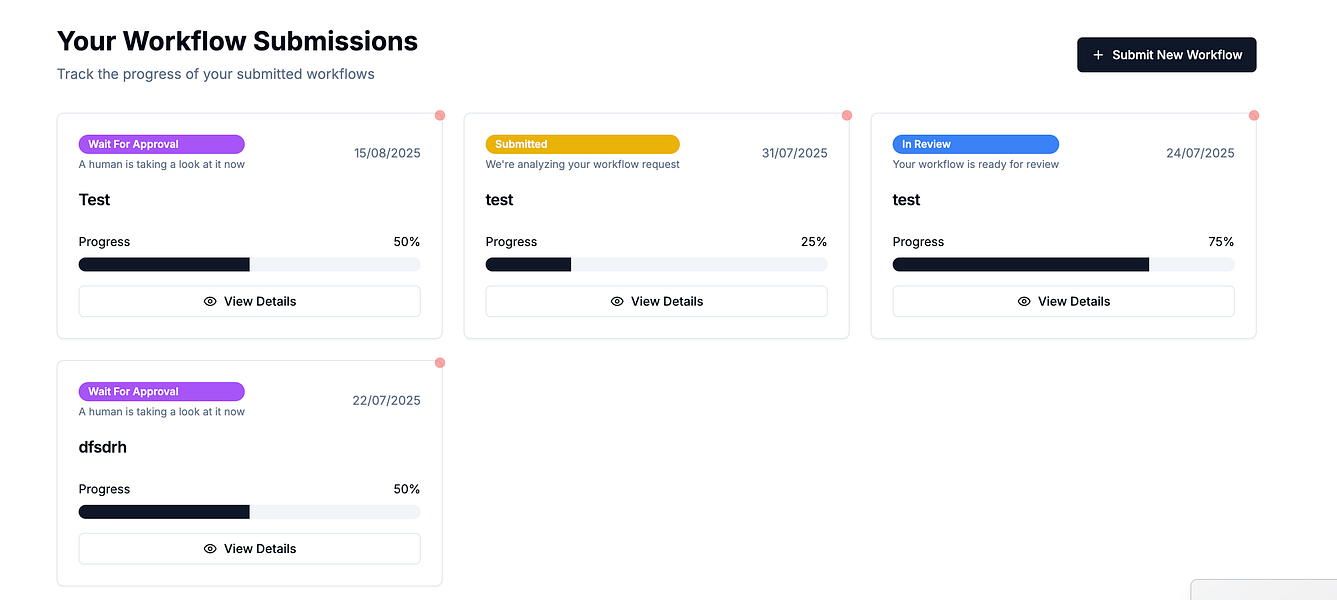
Task: Click the notification dot on the In Review card
Action: 1254,115
